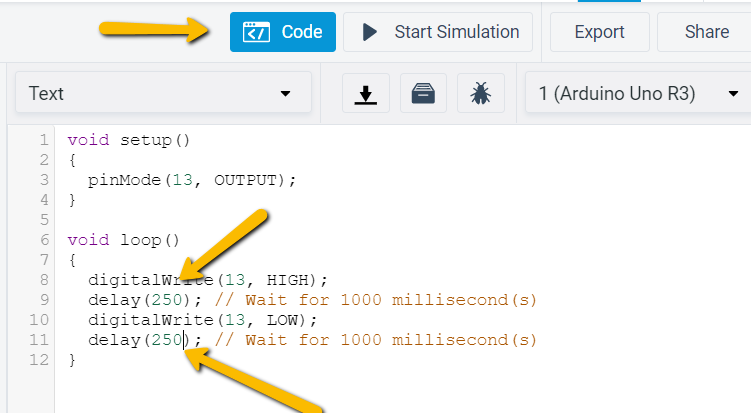Click the Share button
The width and height of the screenshot is (751, 413).
pyautogui.click(x=706, y=32)
